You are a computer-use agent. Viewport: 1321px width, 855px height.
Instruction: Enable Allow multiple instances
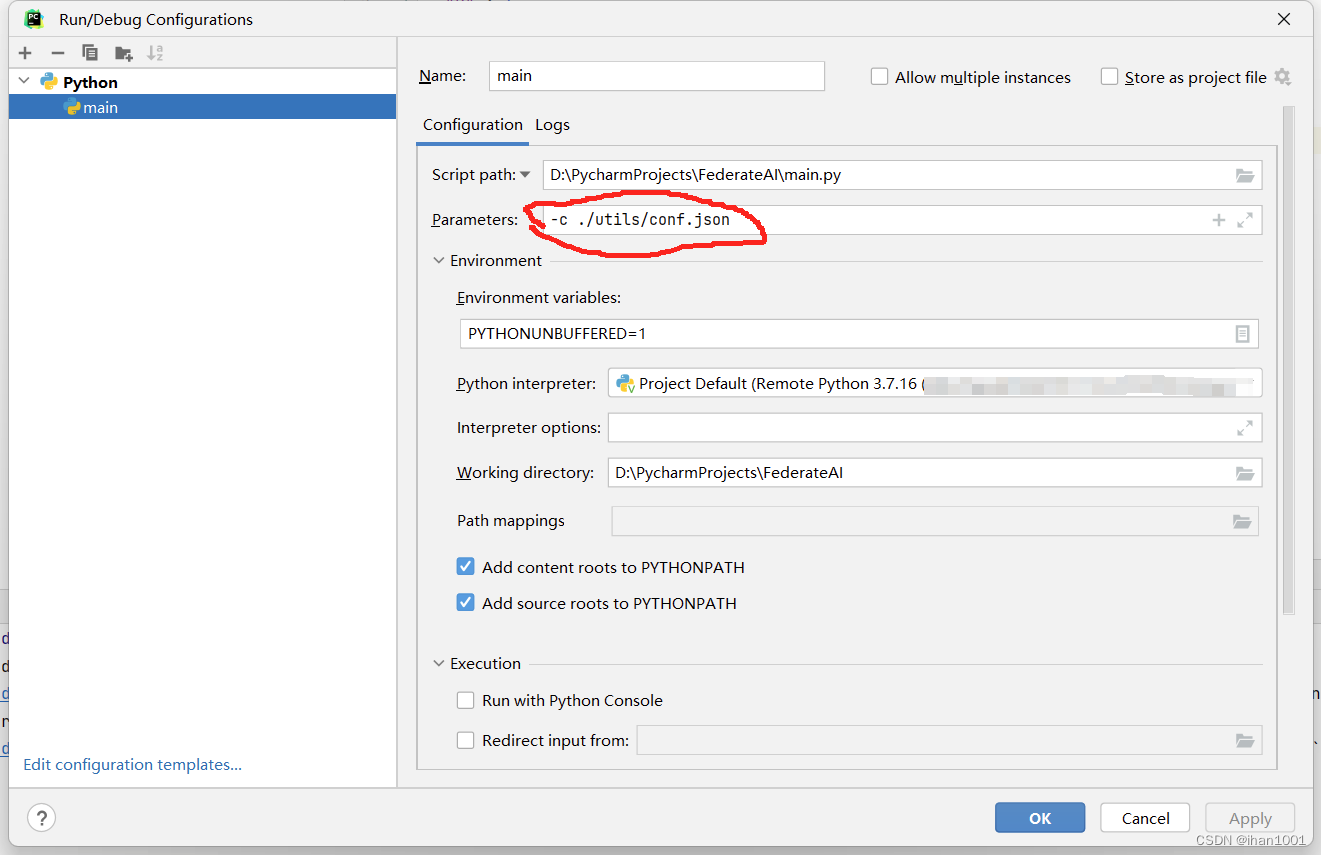tap(879, 77)
